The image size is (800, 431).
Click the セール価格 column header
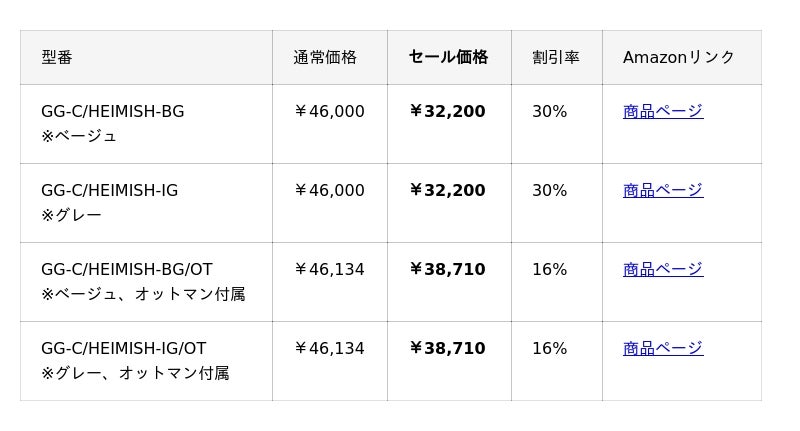448,57
